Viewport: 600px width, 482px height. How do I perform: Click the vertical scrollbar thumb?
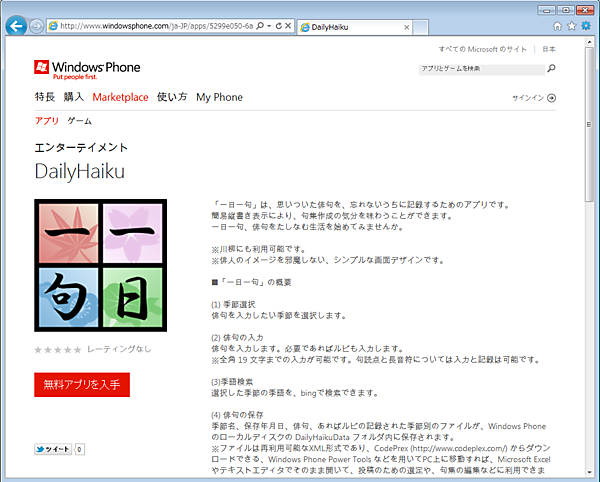[589, 124]
